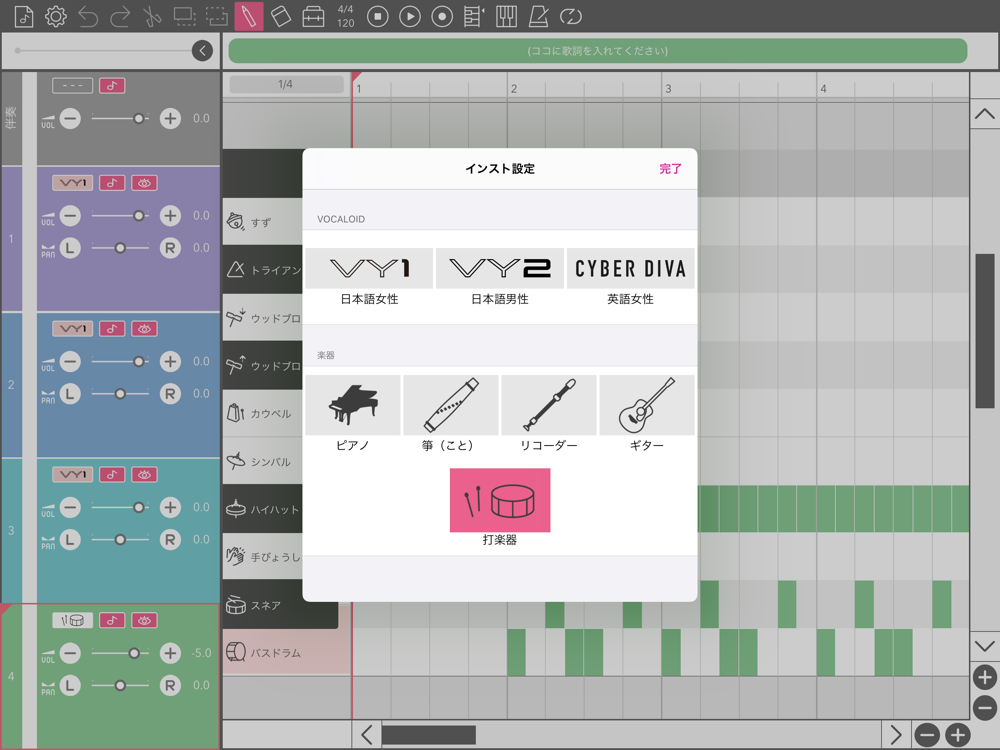Image resolution: width=1000 pixels, height=750 pixels.
Task: Tap the pink 完了 done button
Action: [x=670, y=169]
